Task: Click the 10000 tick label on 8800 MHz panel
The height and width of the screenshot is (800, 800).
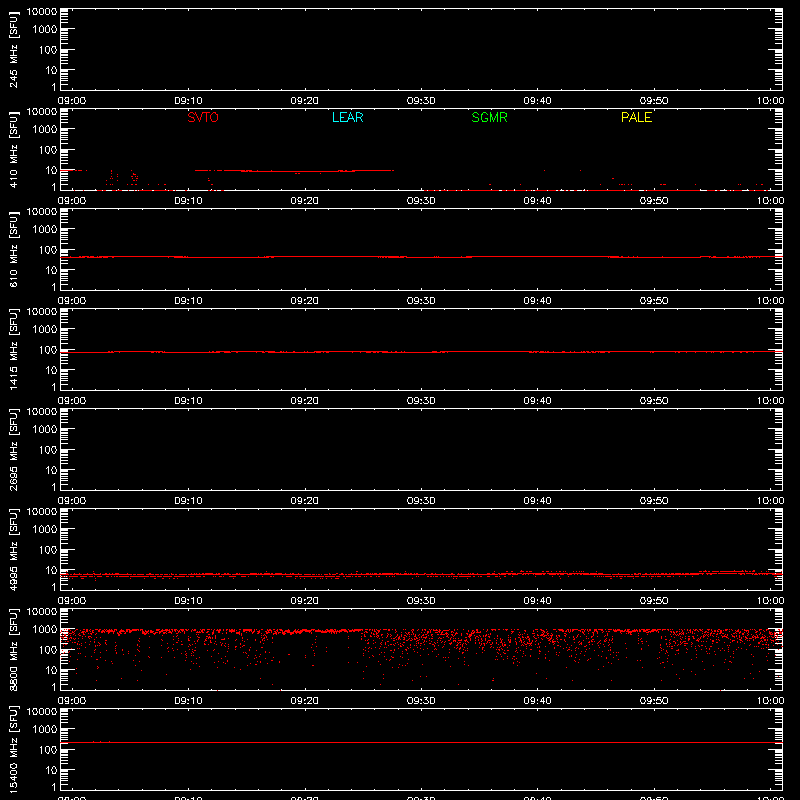Action: [42, 612]
